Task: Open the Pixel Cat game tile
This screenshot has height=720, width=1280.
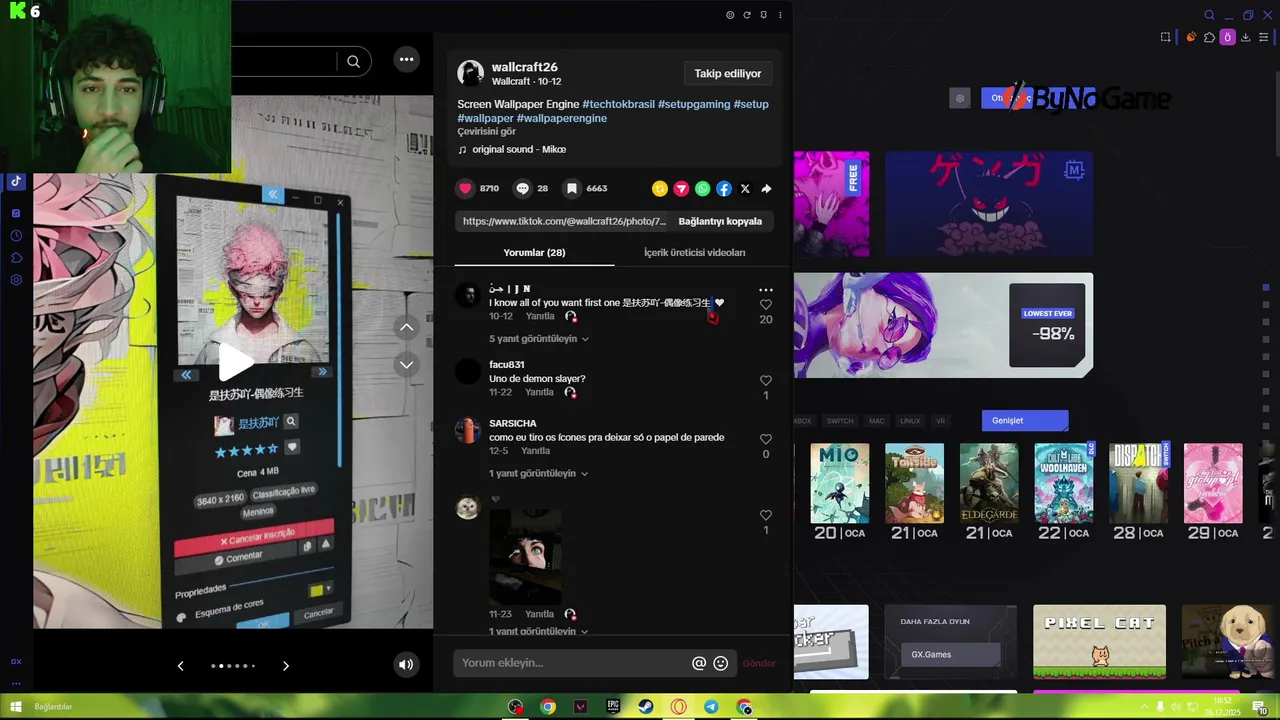Action: (1099, 642)
